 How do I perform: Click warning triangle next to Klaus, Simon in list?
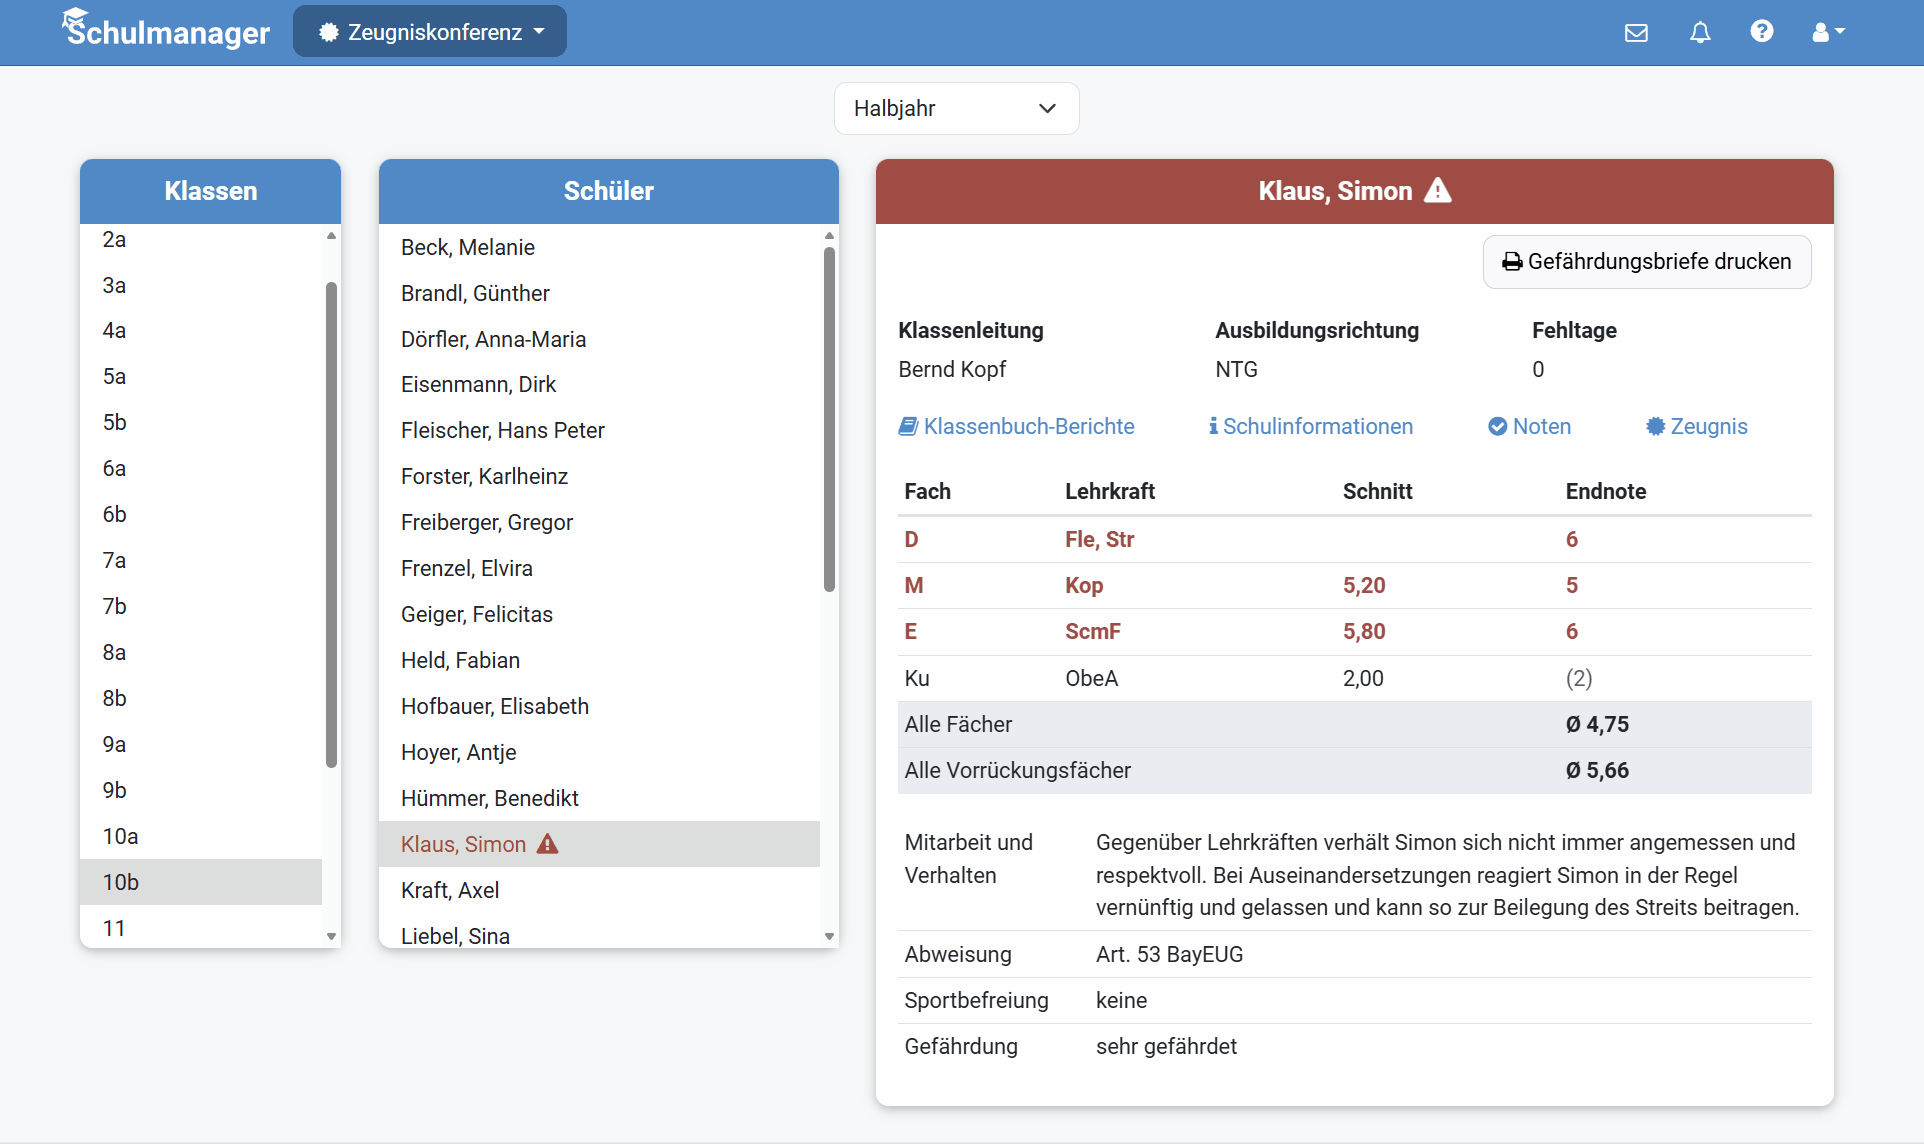[x=547, y=844]
